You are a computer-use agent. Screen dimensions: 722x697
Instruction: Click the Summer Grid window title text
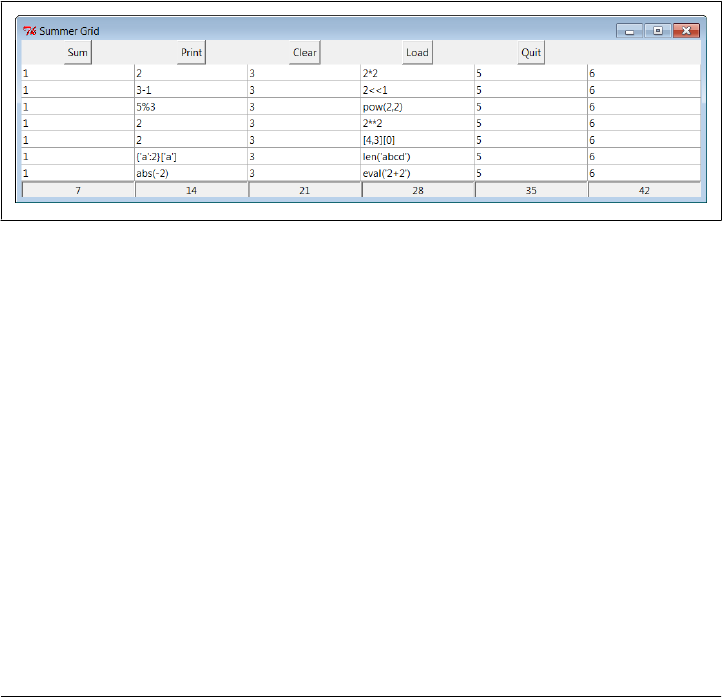(x=69, y=31)
